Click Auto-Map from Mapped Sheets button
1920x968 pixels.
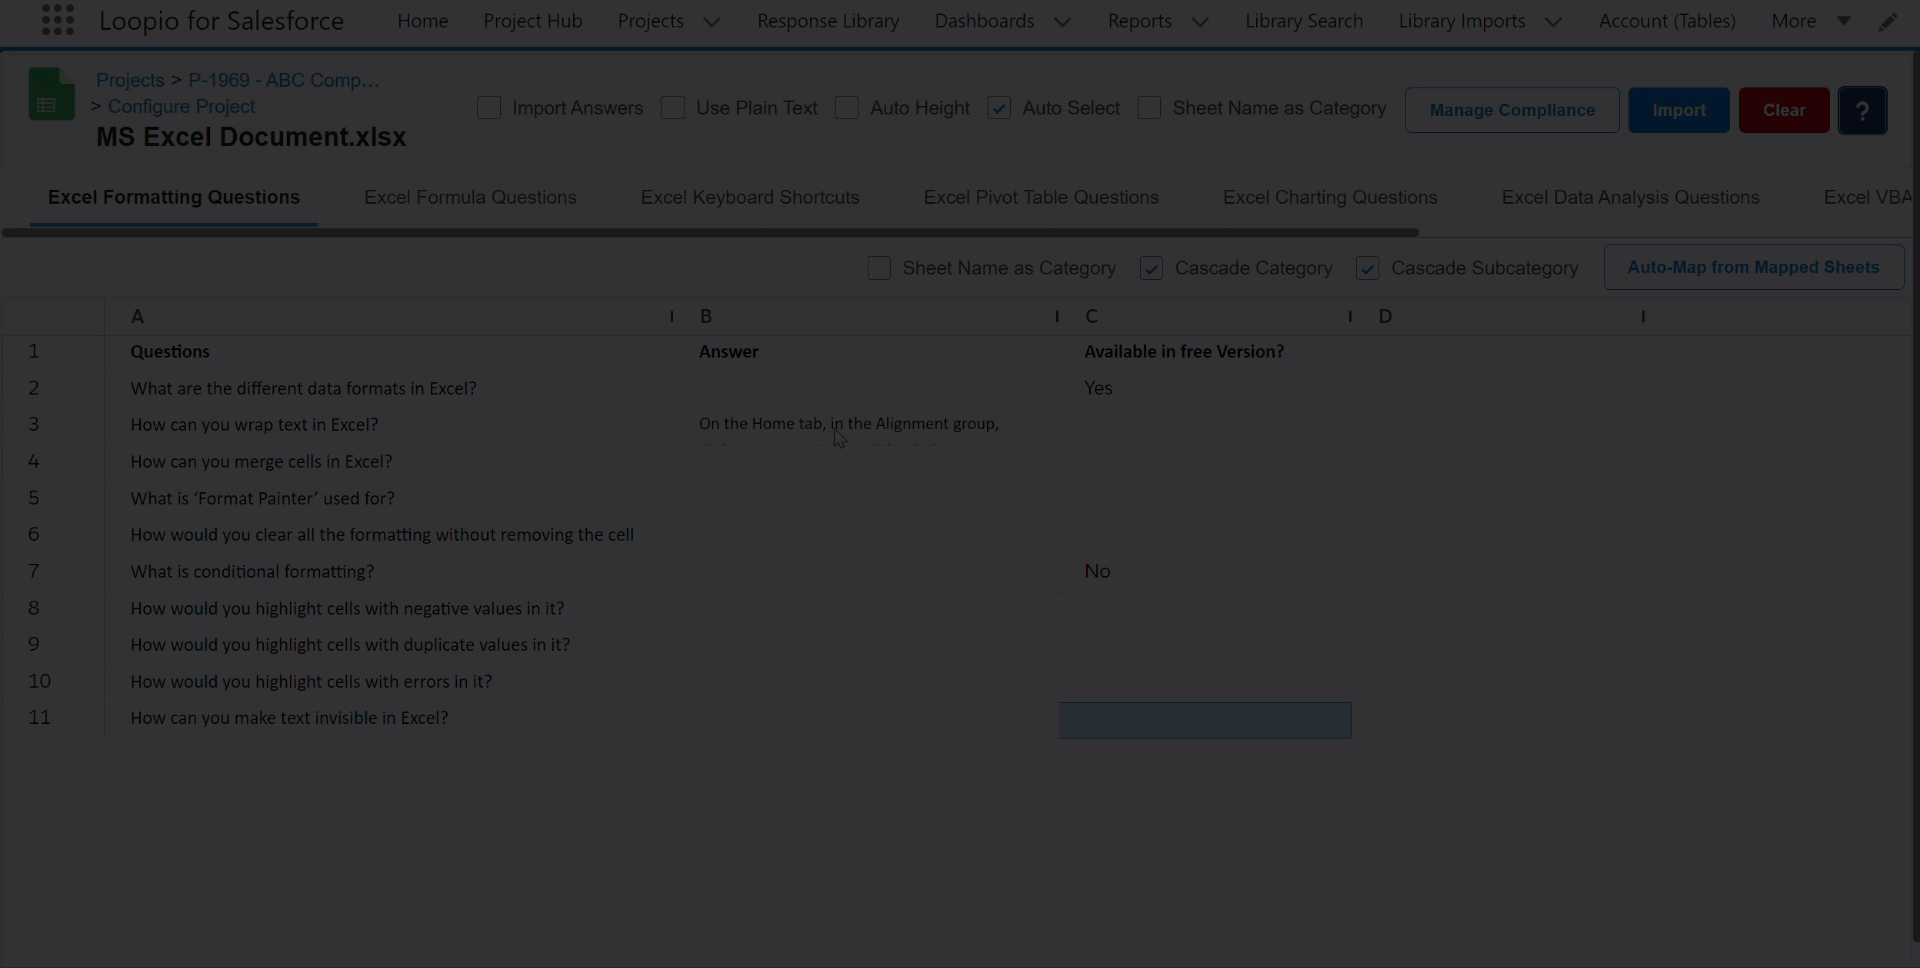(1753, 267)
